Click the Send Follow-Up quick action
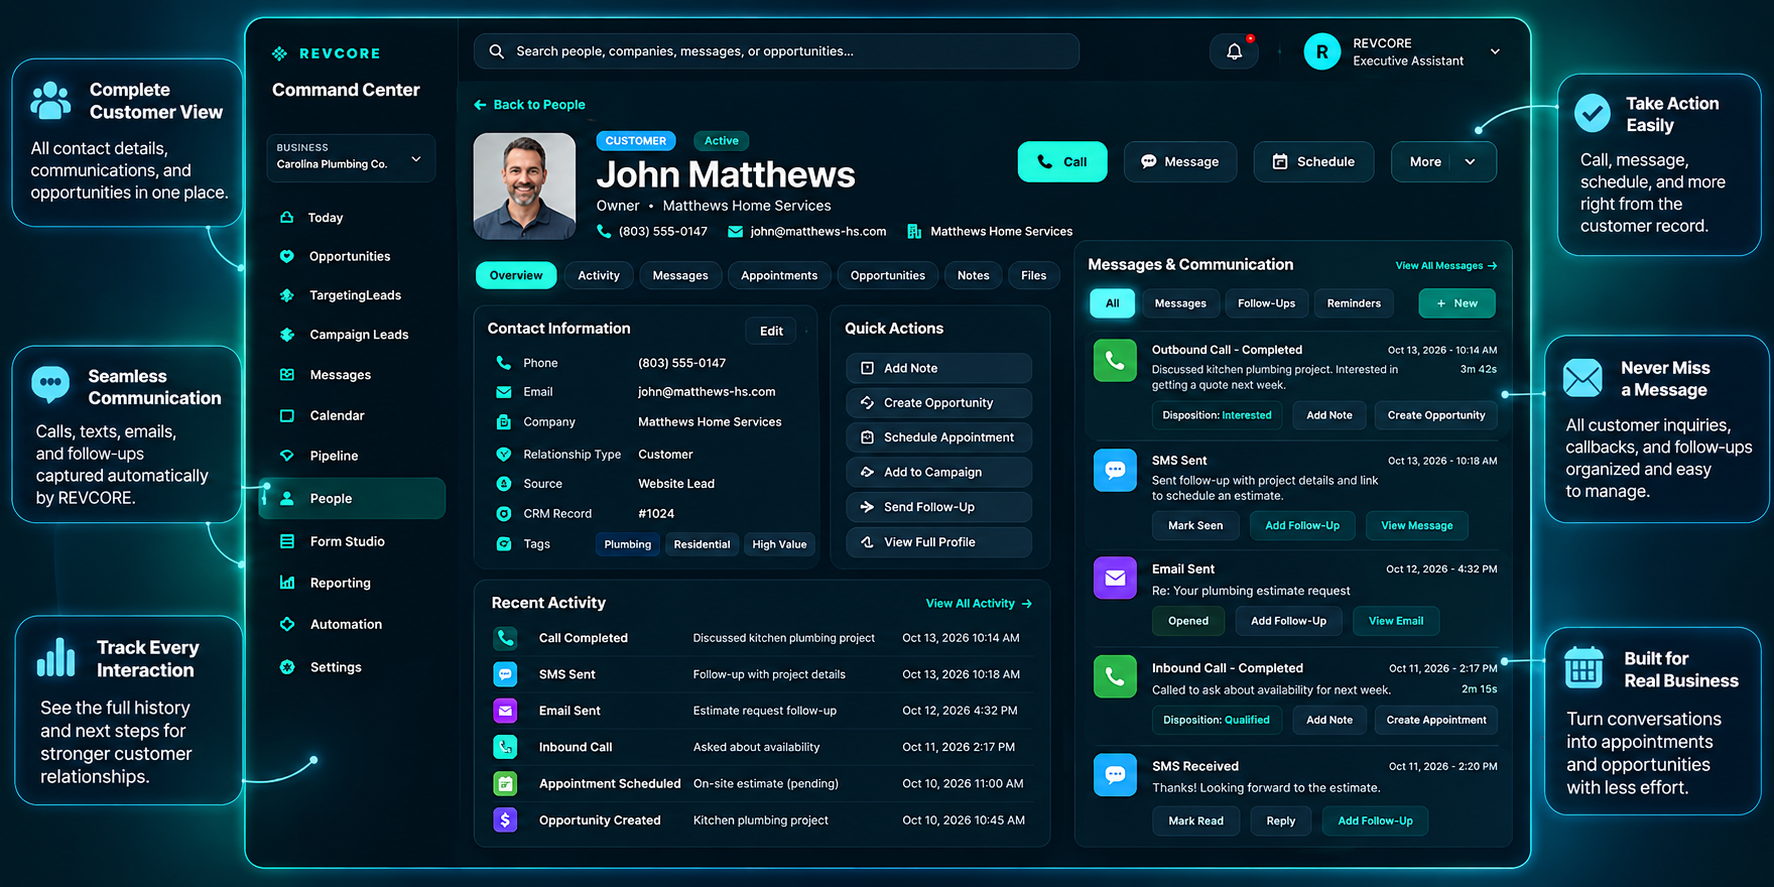Image resolution: width=1774 pixels, height=887 pixels. tap(939, 507)
